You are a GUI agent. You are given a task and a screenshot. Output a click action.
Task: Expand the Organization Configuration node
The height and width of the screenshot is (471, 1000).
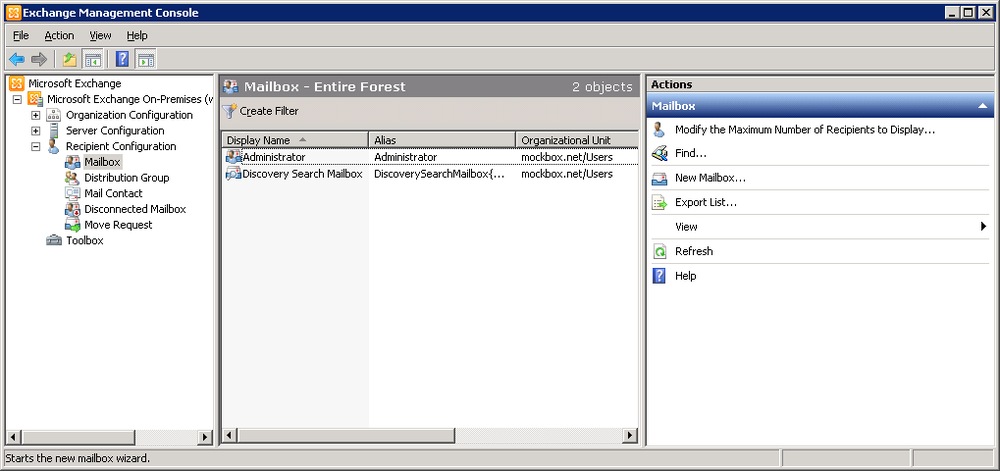[36, 115]
